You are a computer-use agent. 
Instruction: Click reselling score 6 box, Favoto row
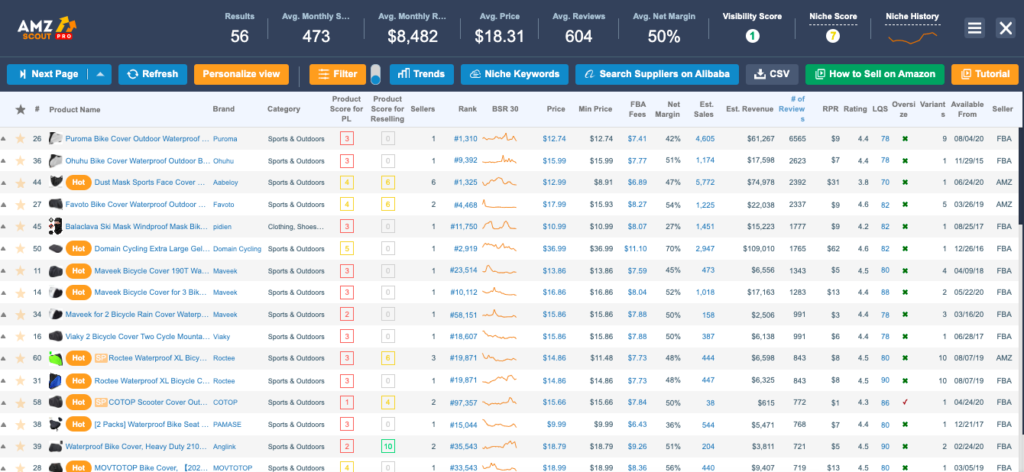coord(389,204)
